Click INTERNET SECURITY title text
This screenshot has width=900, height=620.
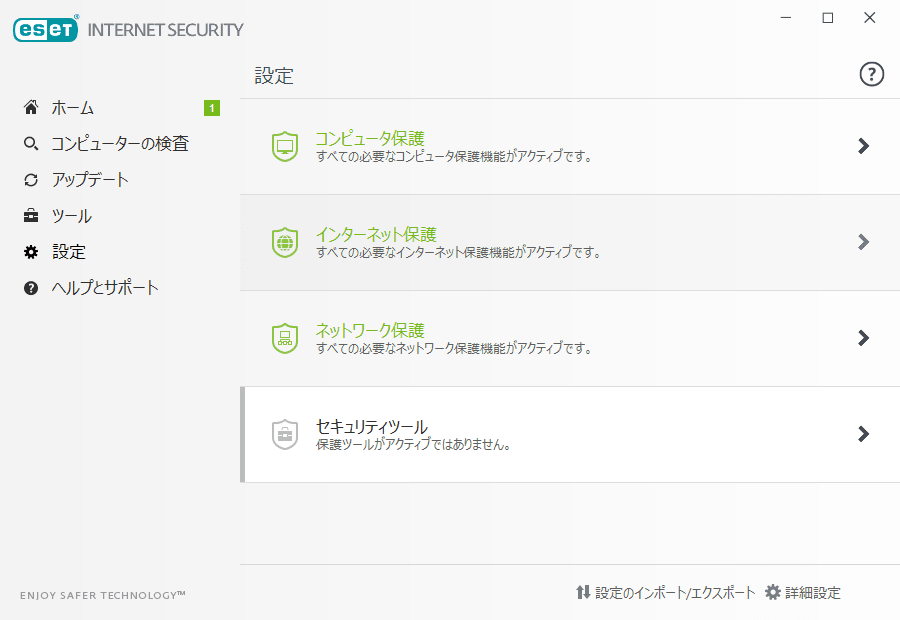pyautogui.click(x=165, y=30)
